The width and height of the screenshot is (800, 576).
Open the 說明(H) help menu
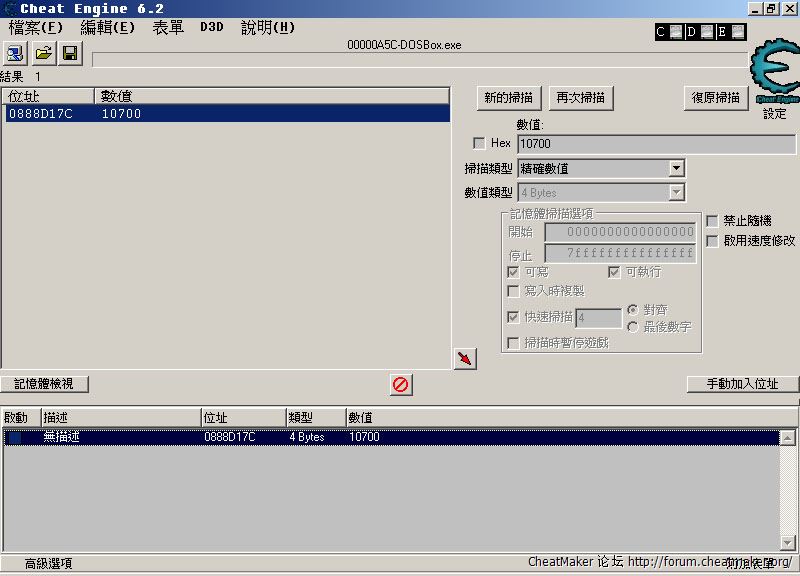(x=267, y=28)
